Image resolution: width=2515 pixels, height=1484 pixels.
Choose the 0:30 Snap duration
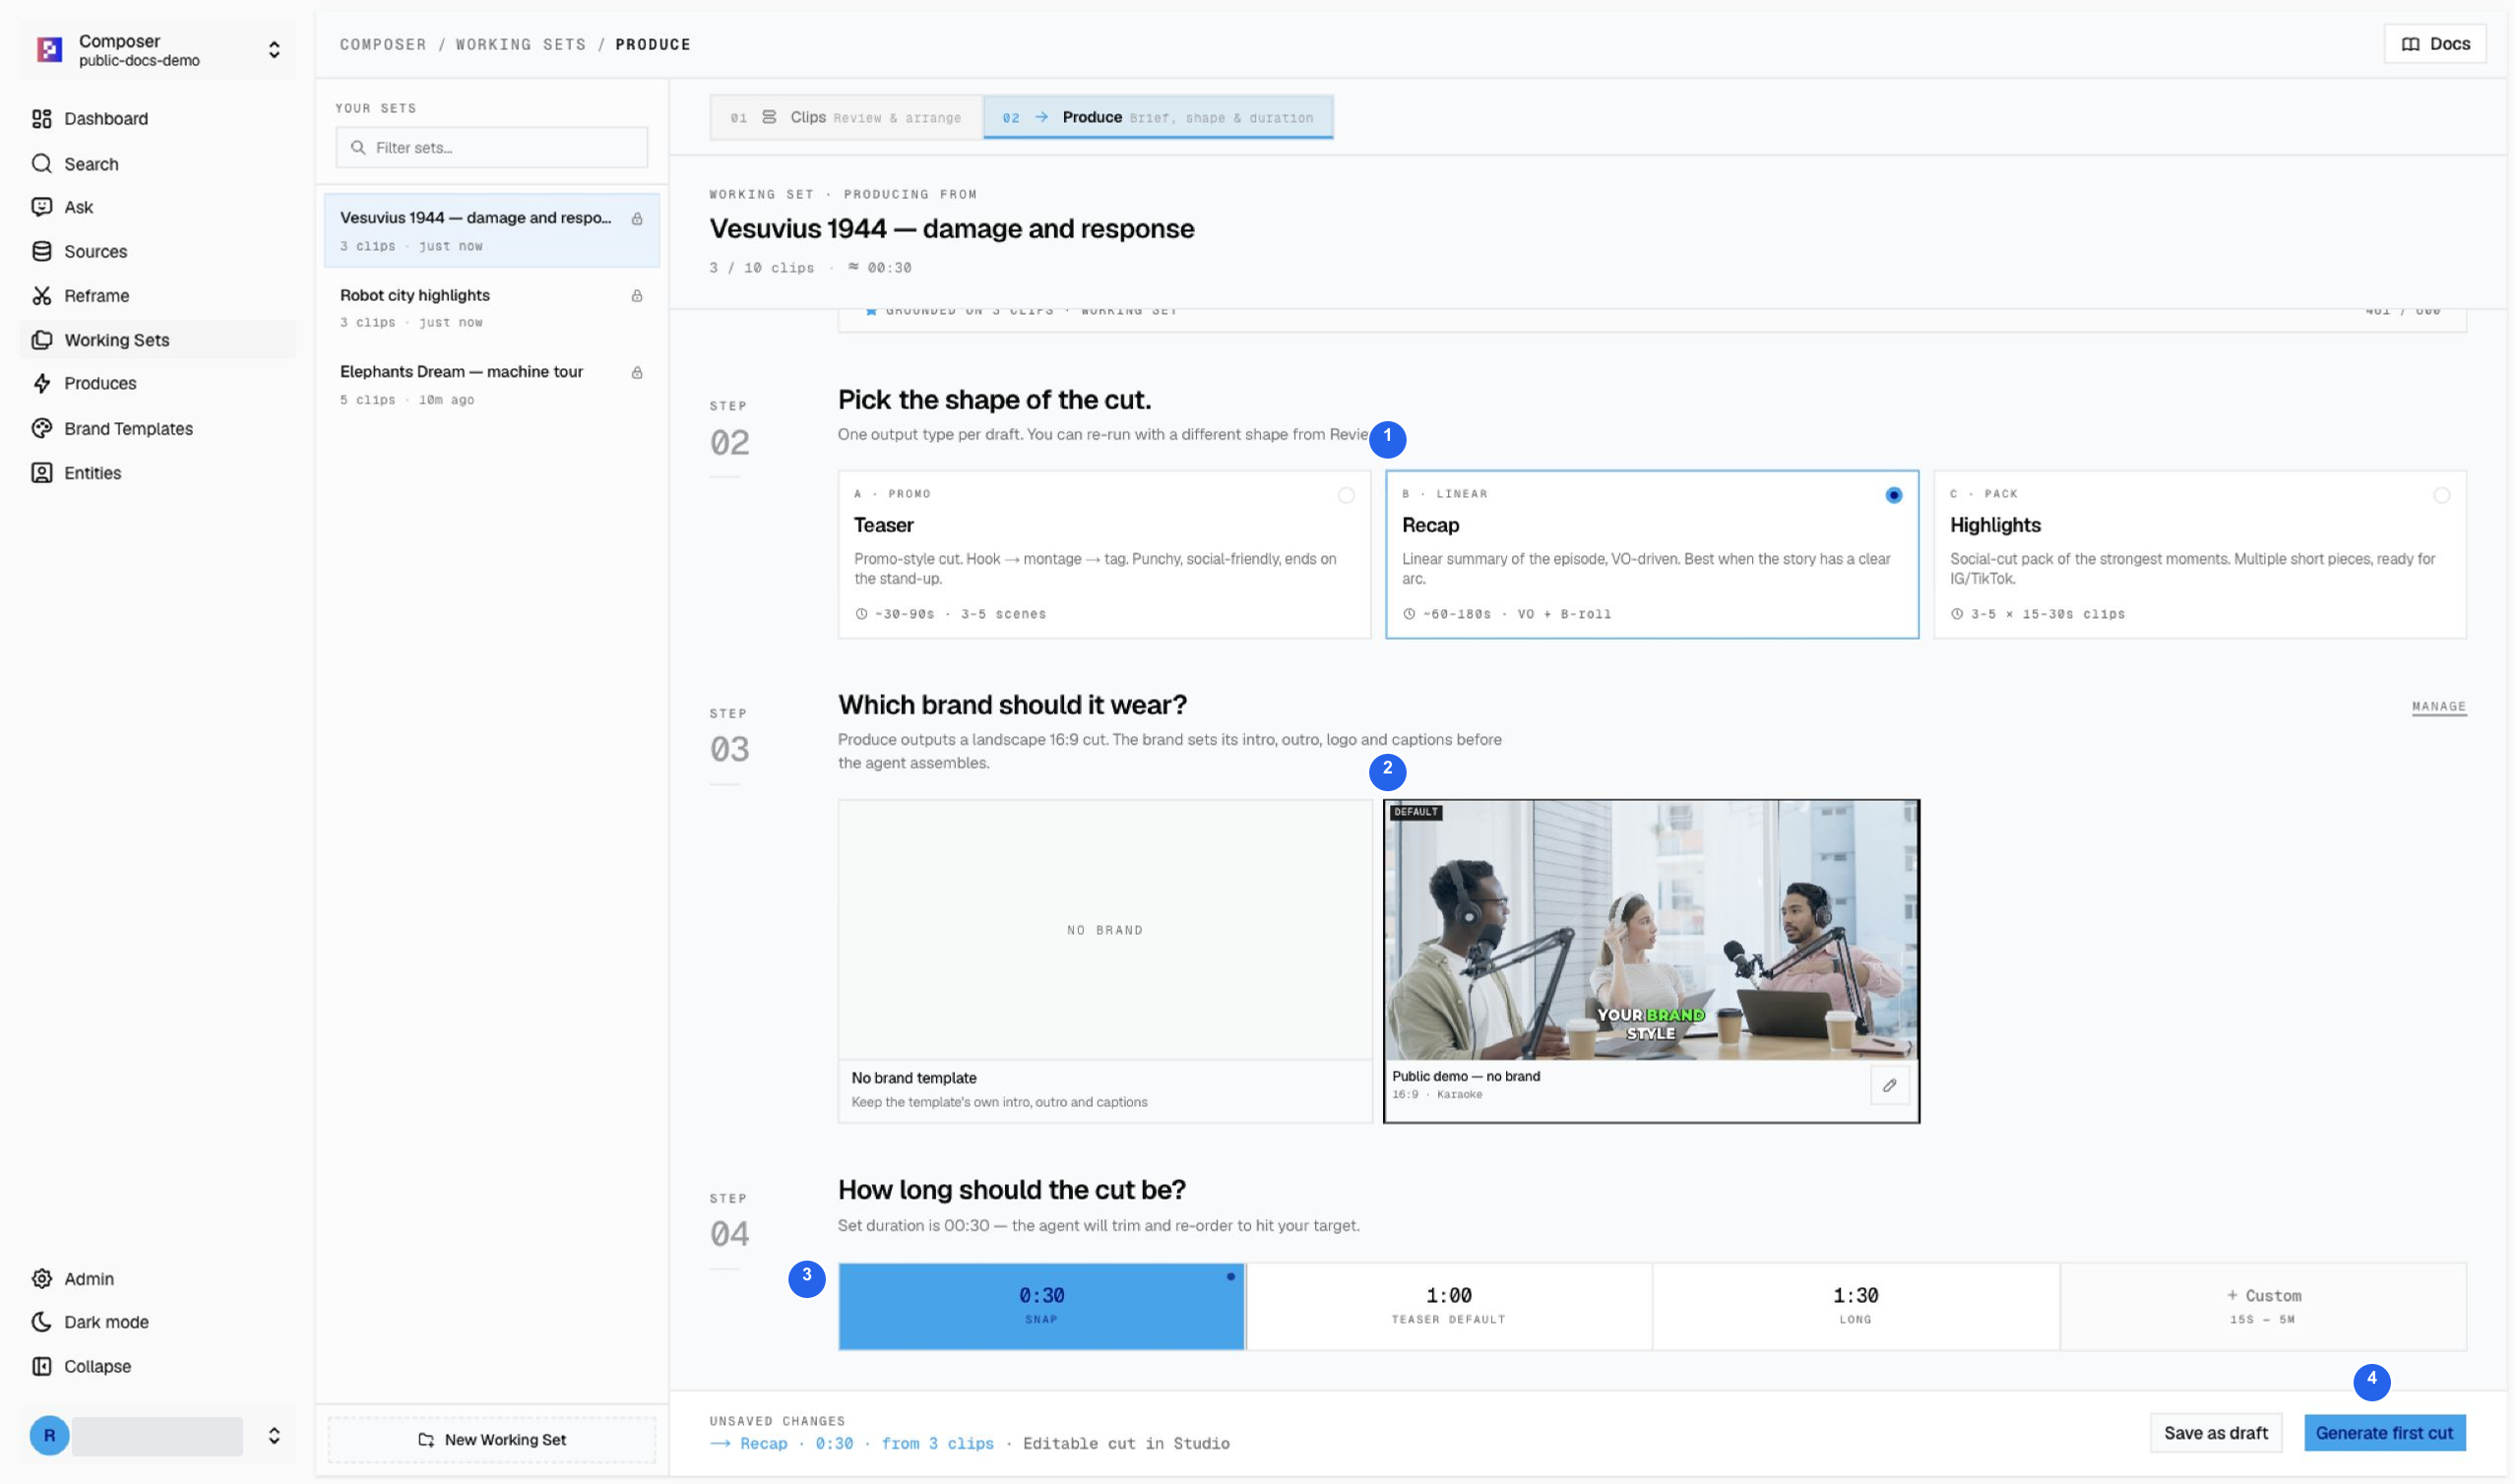pos(1041,1307)
